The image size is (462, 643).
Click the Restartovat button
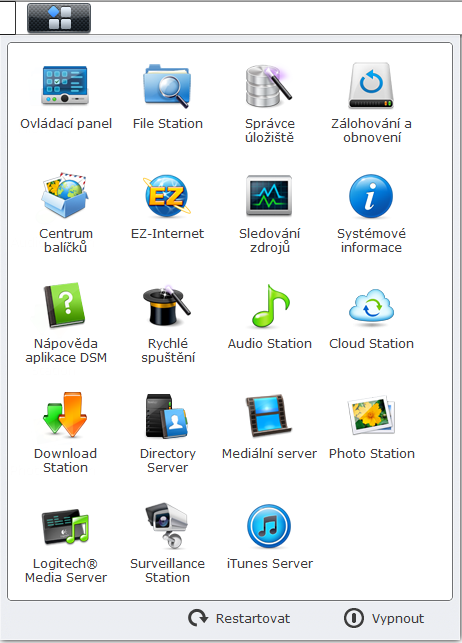pos(239,618)
